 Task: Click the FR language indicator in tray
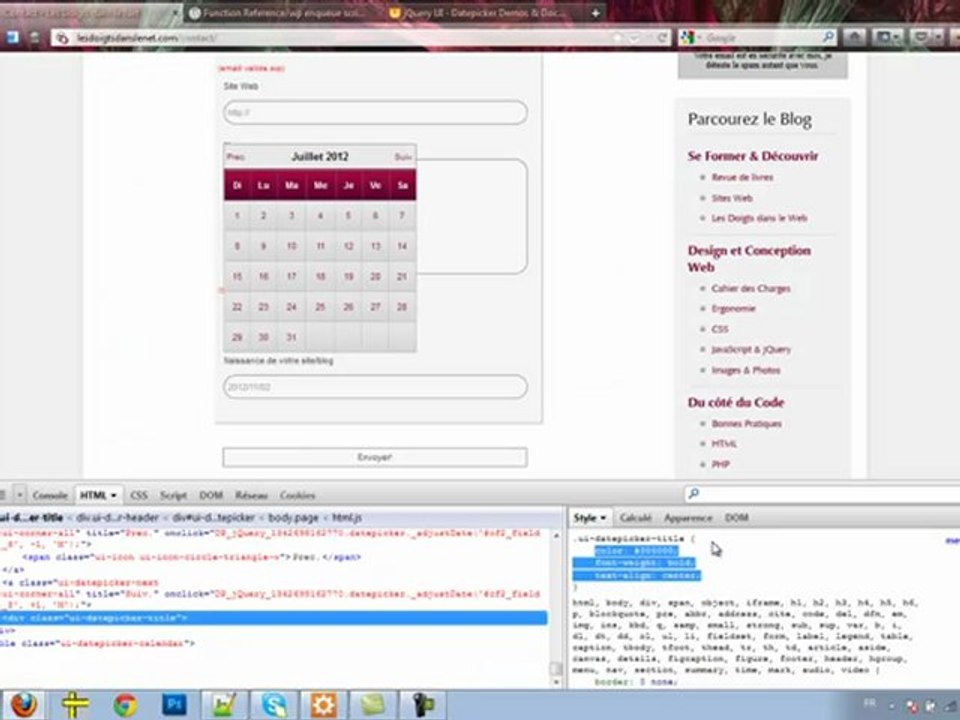869,703
